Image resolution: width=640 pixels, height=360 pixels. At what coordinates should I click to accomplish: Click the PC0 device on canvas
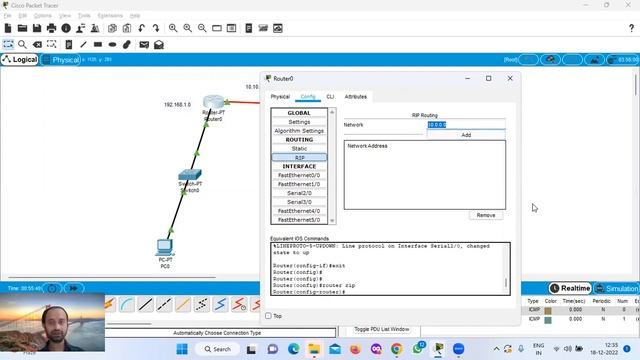pyautogui.click(x=164, y=247)
